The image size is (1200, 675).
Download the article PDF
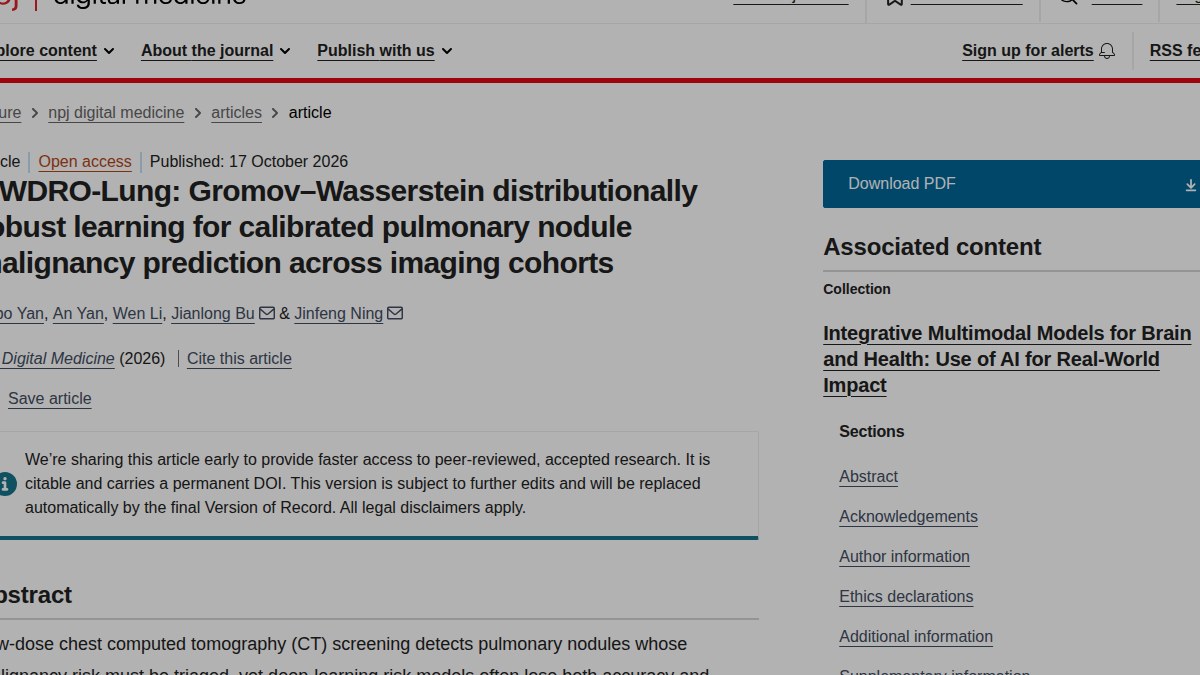1011,184
